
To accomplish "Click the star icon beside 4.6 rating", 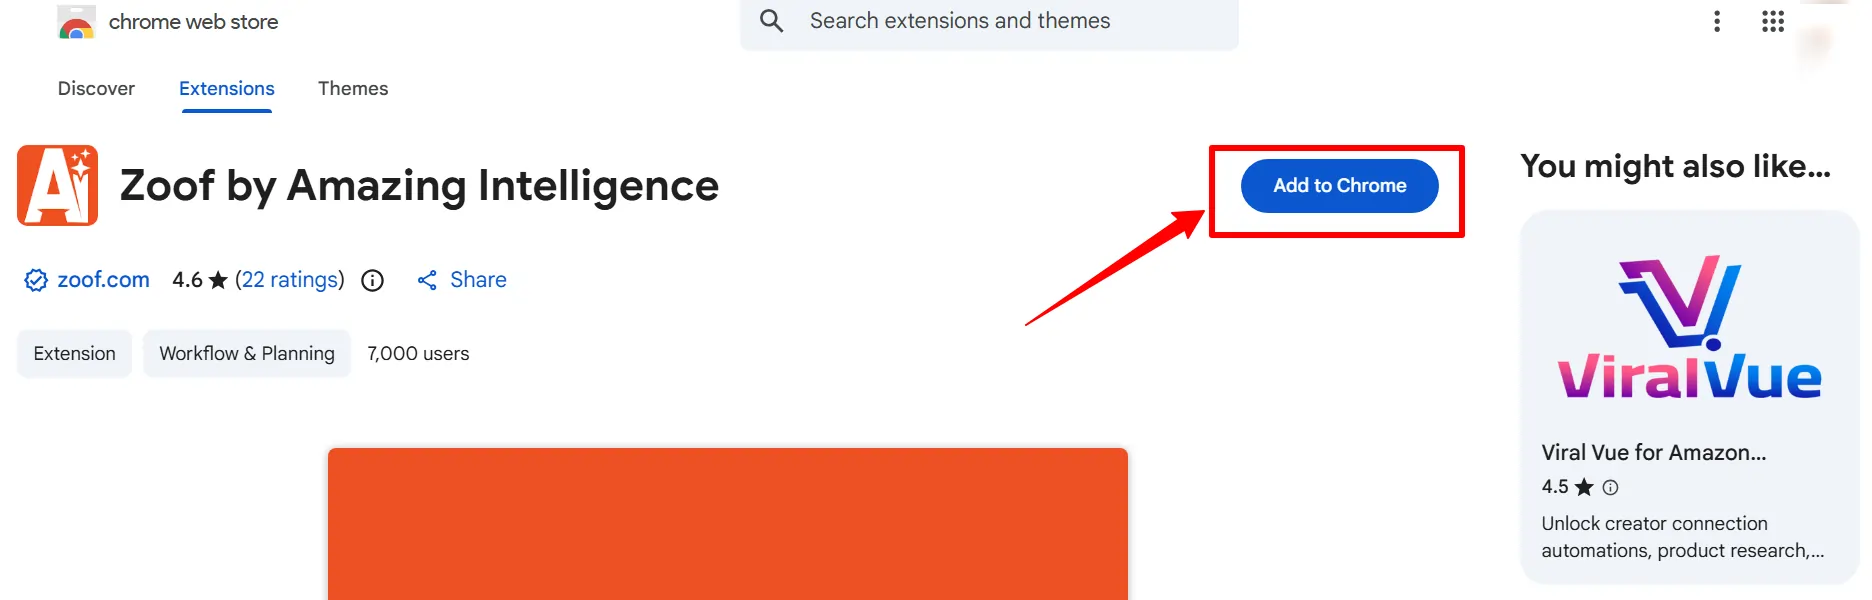I will coord(217,279).
